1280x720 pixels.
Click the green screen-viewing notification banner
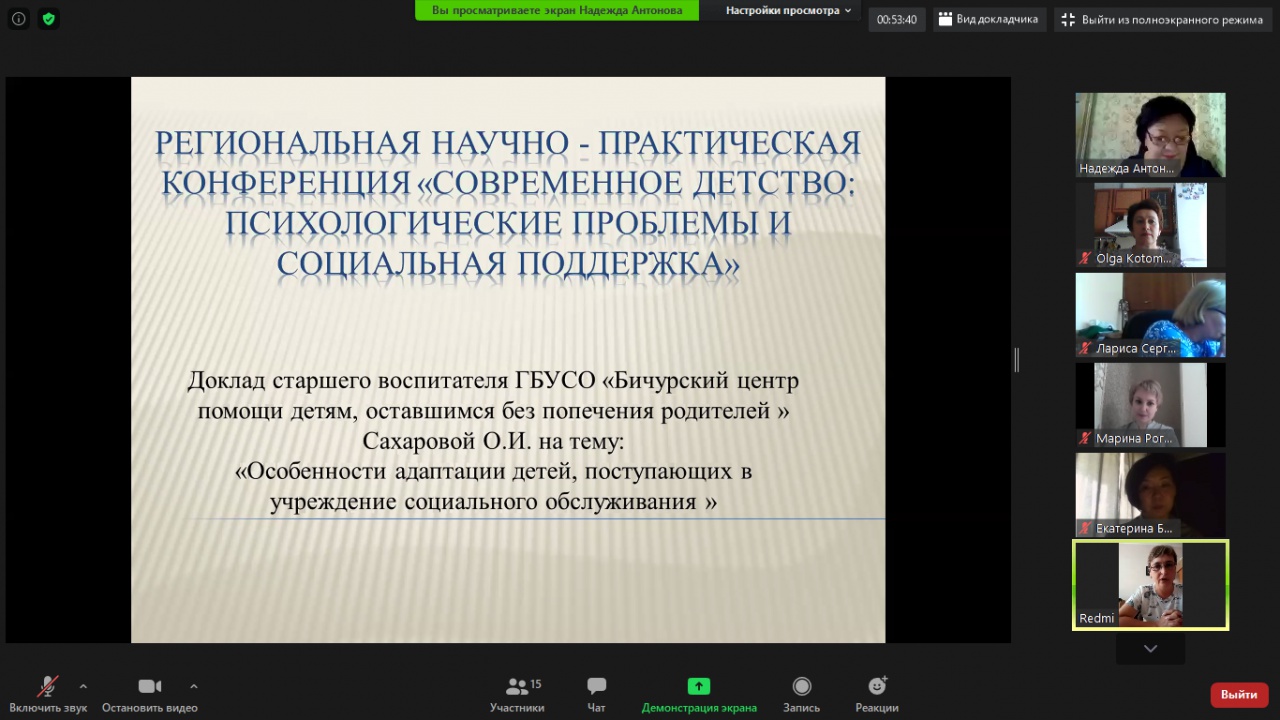pos(557,10)
